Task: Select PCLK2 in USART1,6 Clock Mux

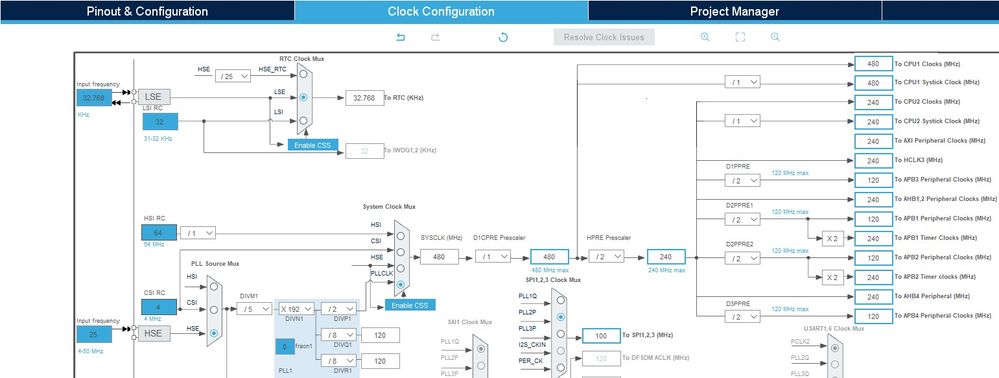Action: 835,348
